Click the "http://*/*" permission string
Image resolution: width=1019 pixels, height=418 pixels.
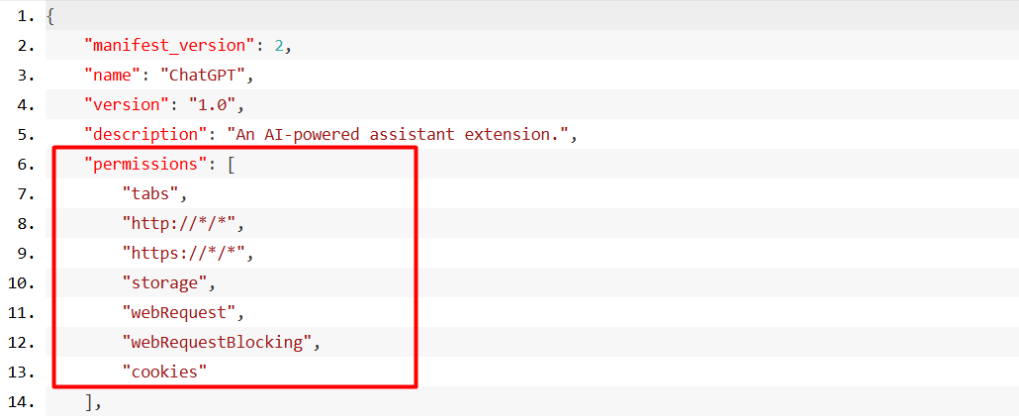point(179,224)
